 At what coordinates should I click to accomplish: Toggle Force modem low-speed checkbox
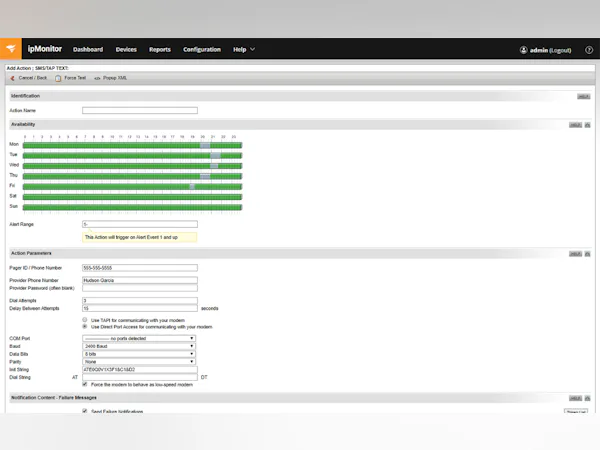click(x=85, y=384)
